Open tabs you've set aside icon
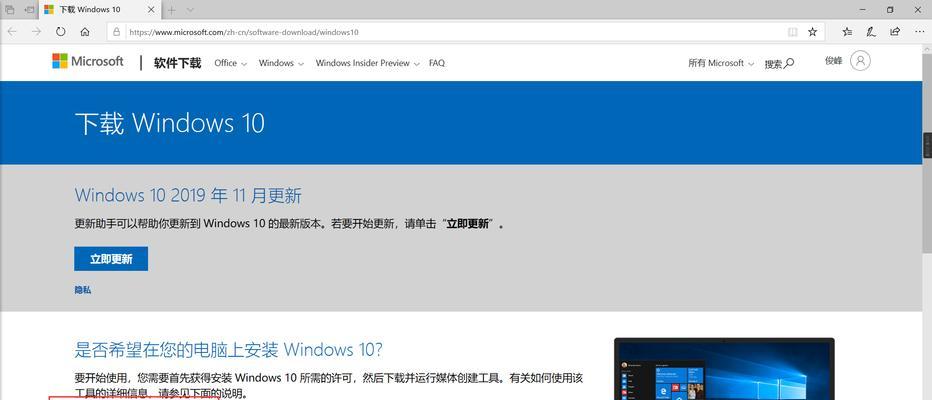 10,10
